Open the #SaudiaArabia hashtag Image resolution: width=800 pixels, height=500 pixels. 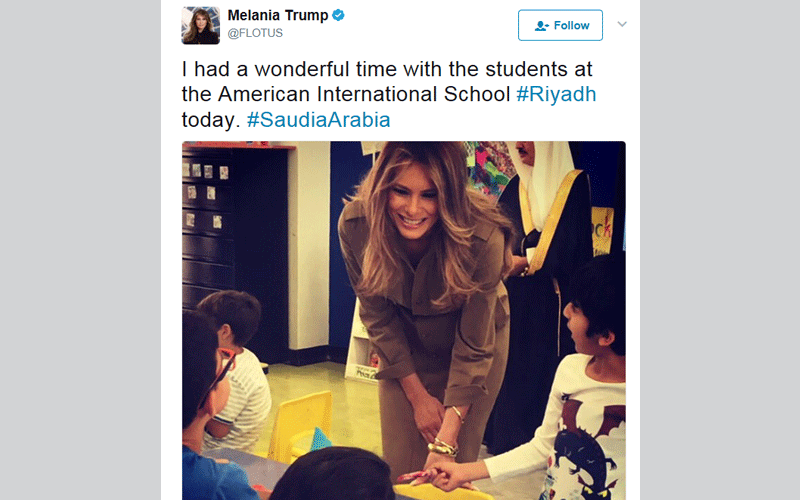pyautogui.click(x=318, y=120)
